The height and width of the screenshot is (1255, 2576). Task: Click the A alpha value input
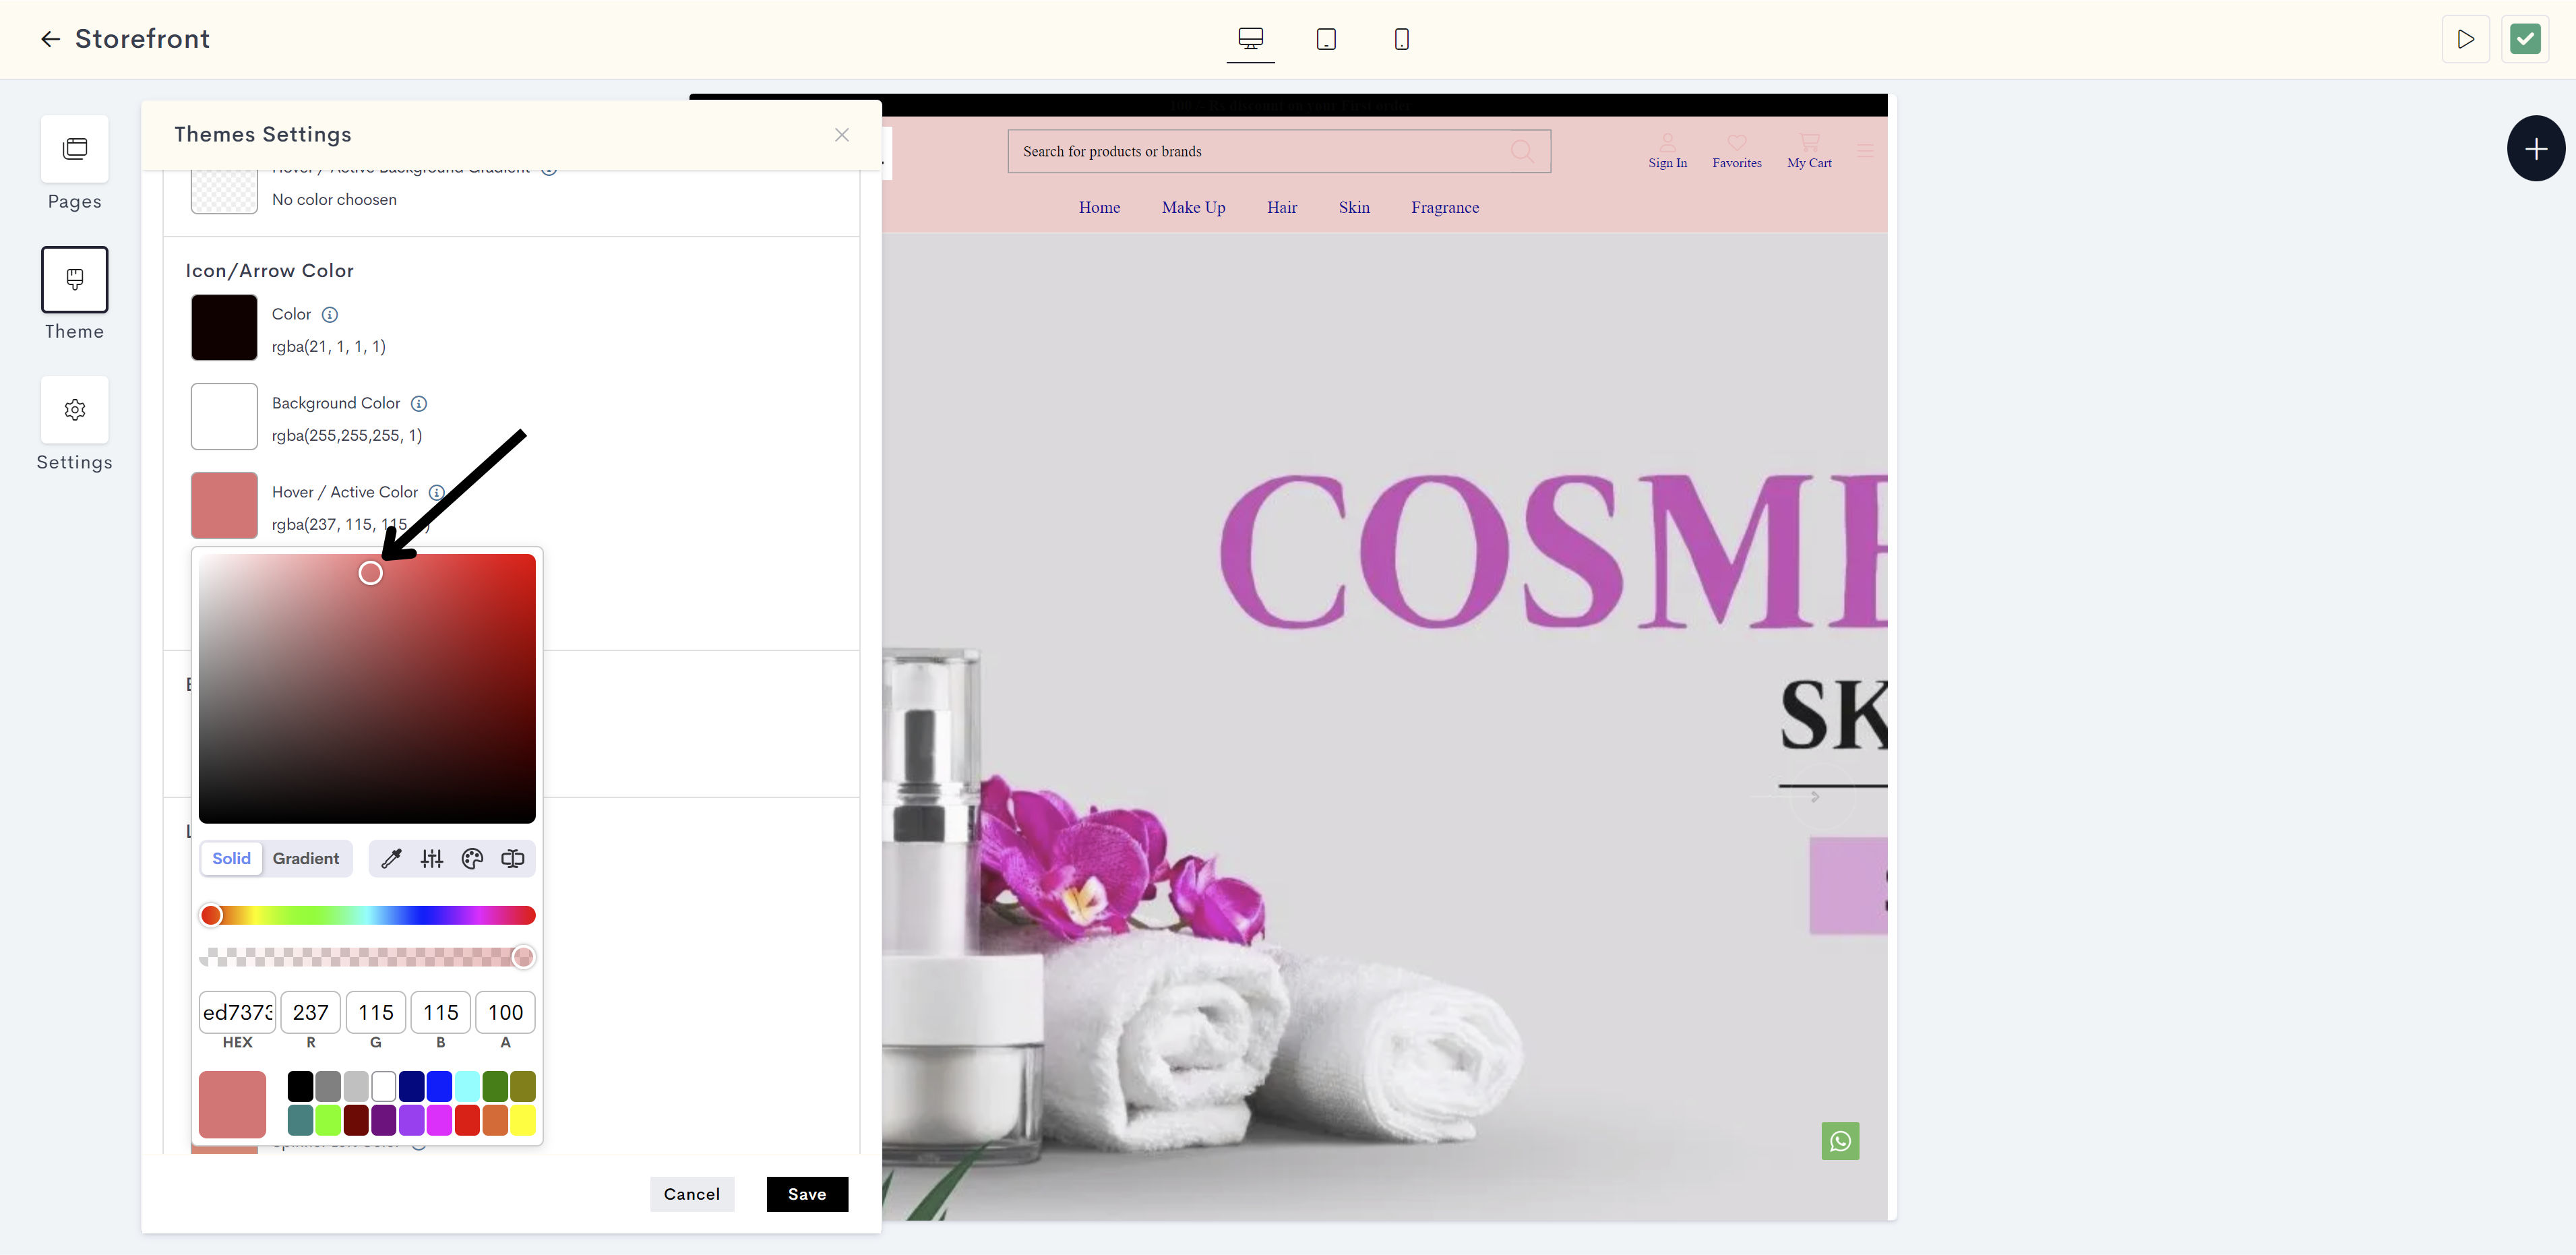pos(505,1013)
